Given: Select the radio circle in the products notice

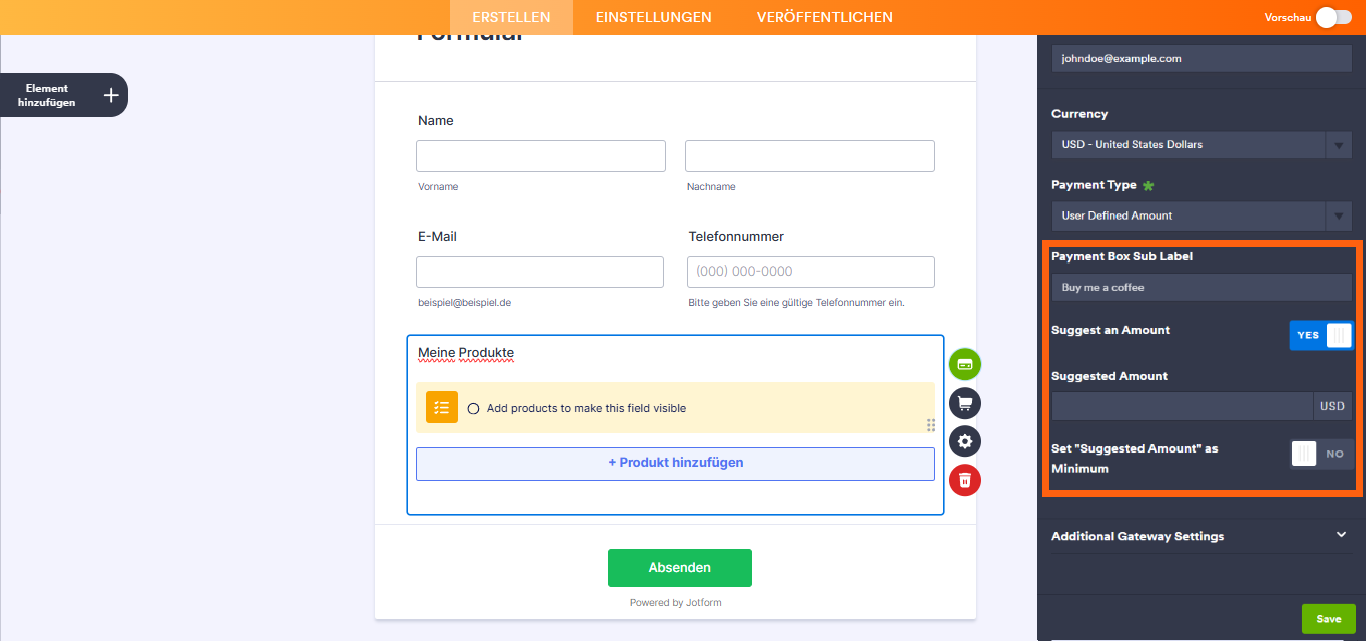Looking at the screenshot, I should coord(473,408).
